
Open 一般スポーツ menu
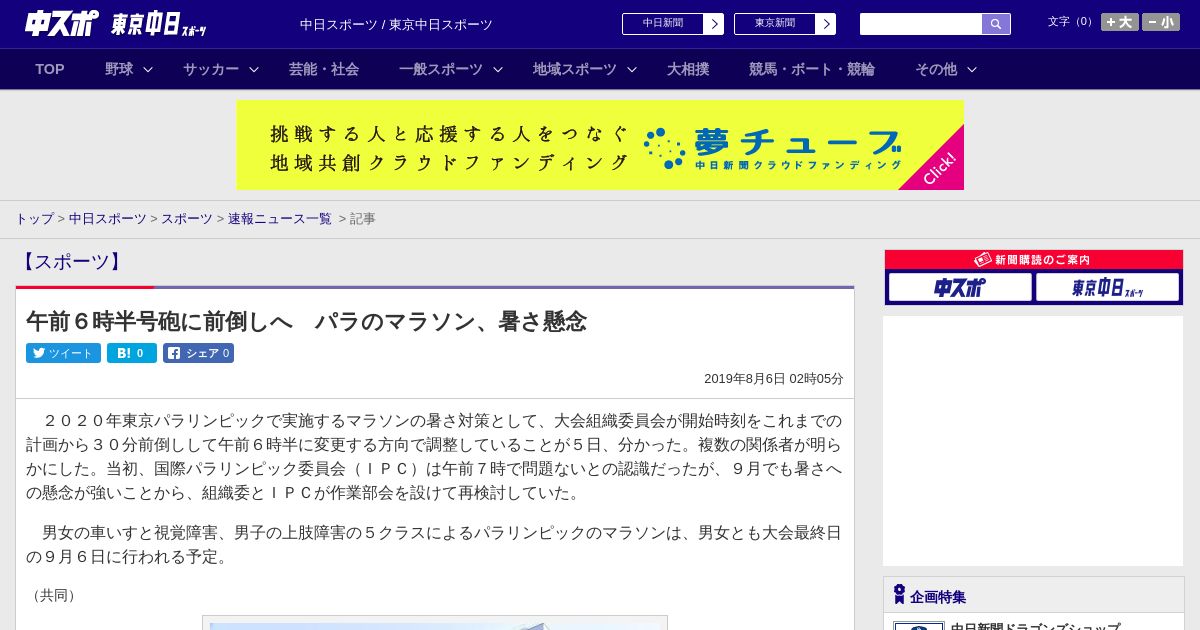441,69
